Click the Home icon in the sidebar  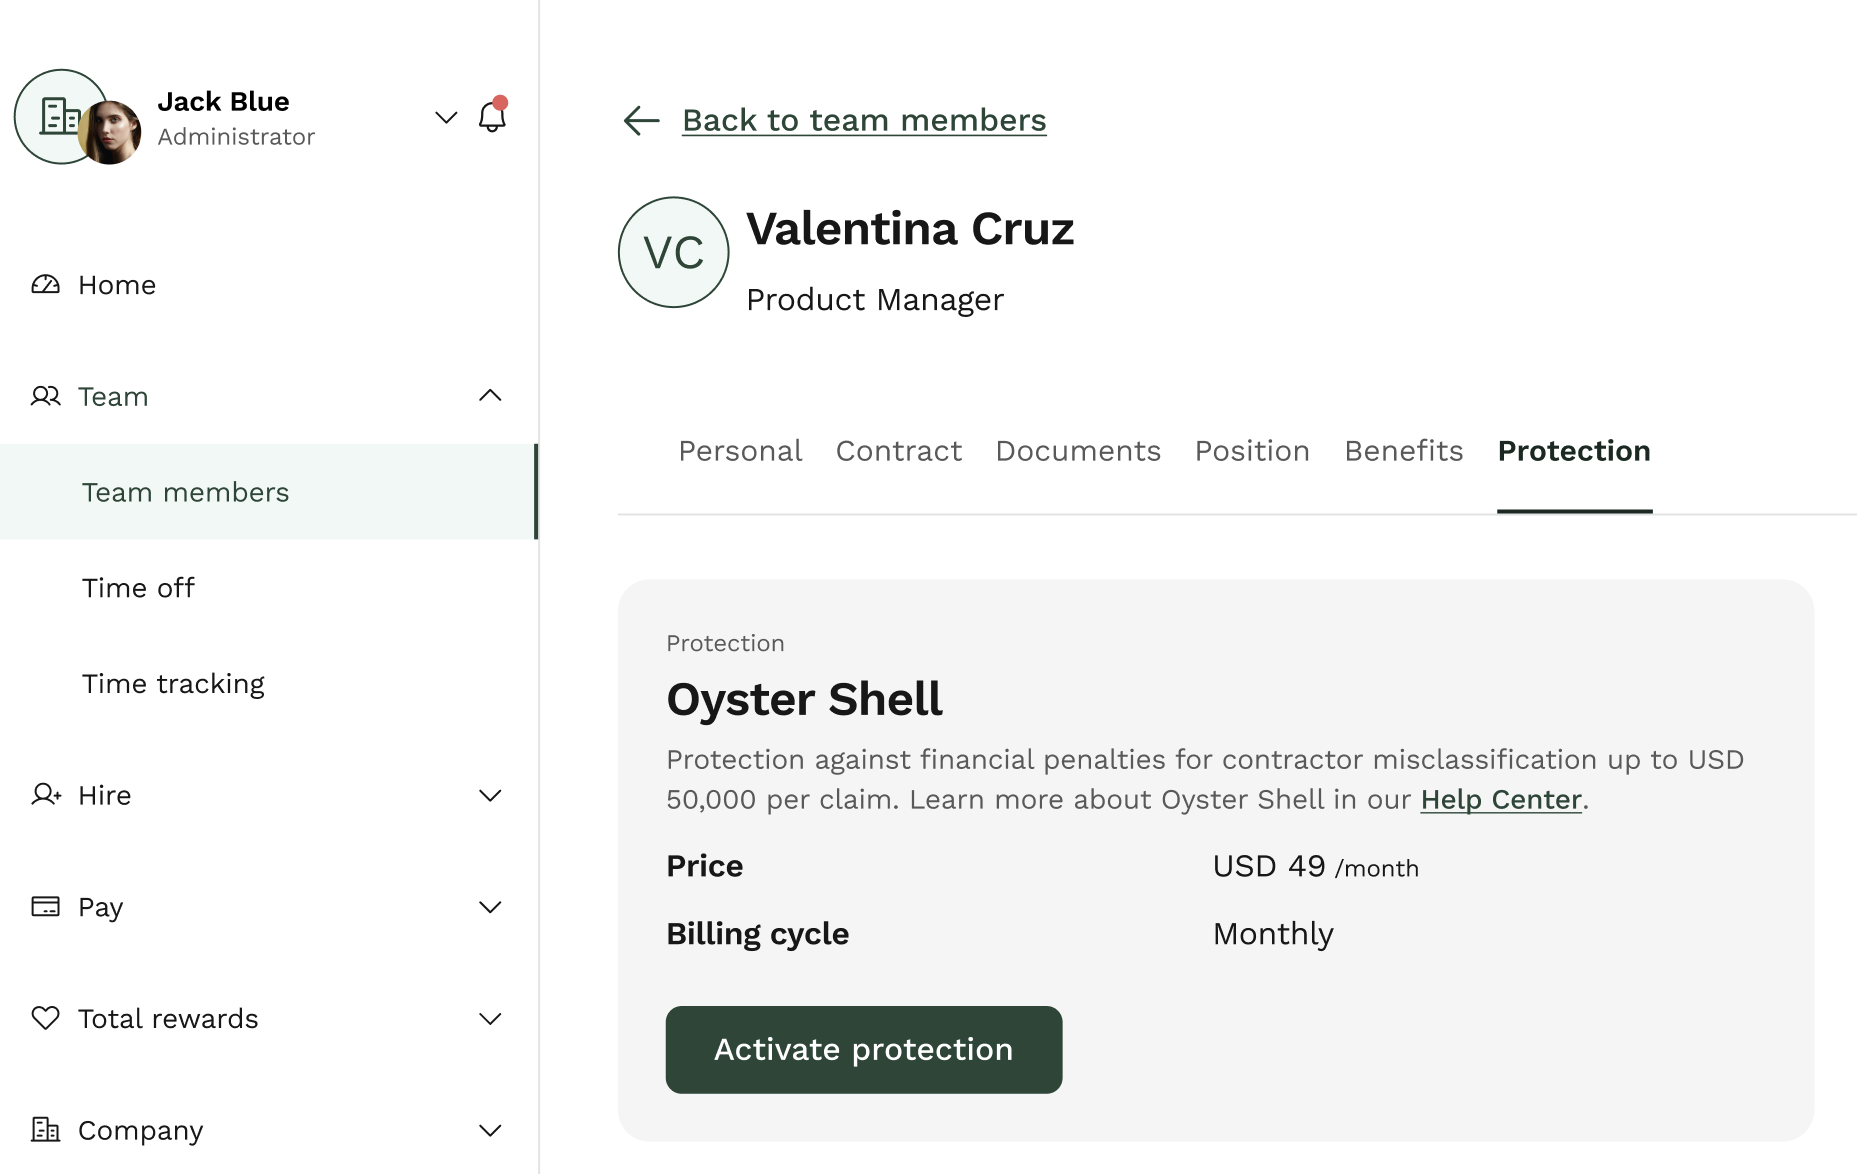[x=44, y=284]
